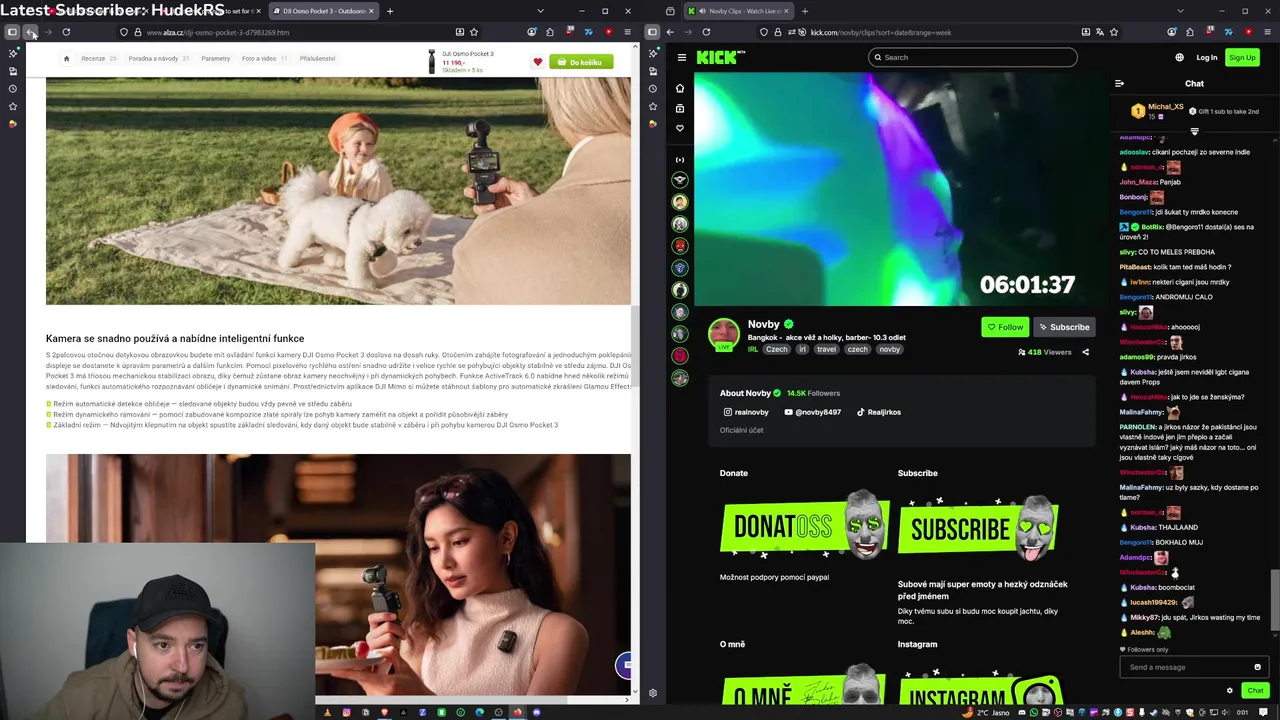This screenshot has width=1280, height=720.
Task: Open the Discord icon in the taskbar
Action: point(536,712)
